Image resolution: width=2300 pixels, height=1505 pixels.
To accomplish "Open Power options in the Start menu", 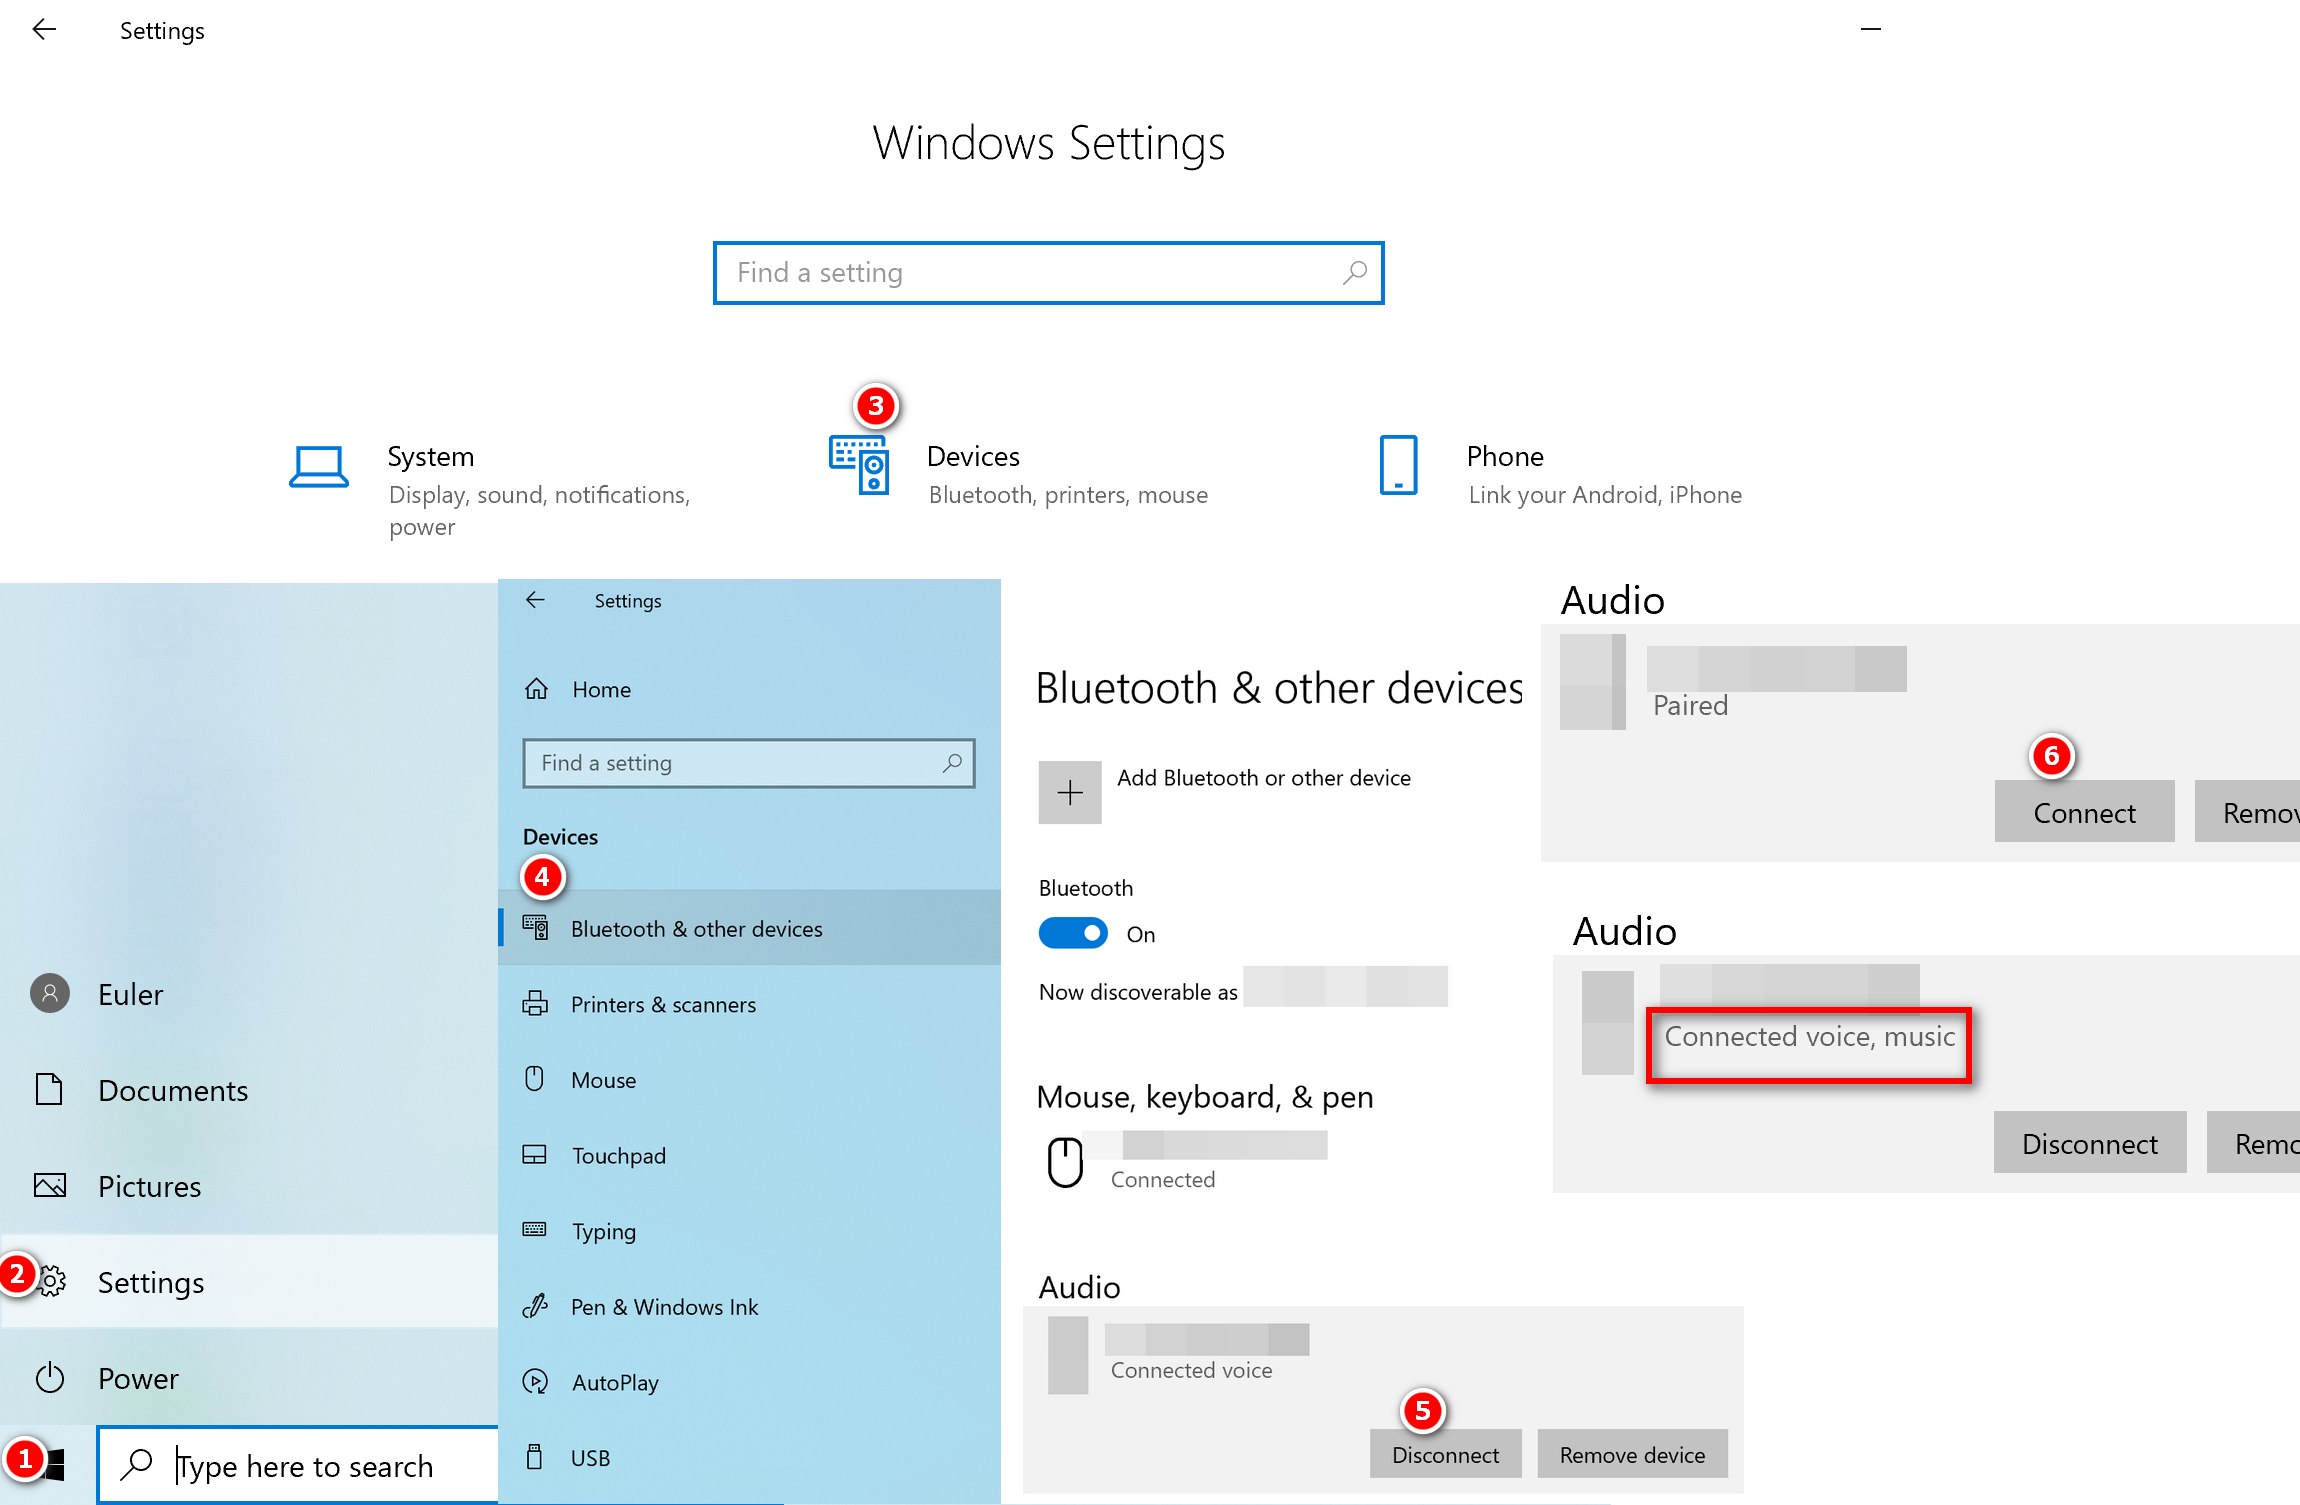I will [249, 1378].
